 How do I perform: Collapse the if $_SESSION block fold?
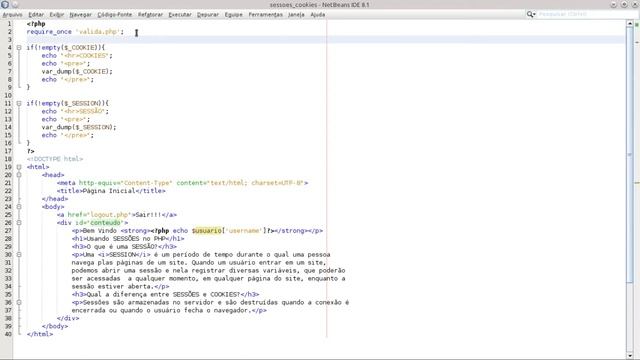pyautogui.click(x=19, y=103)
